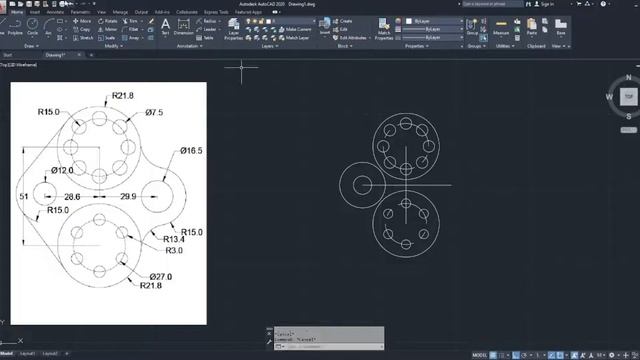Open the Parametric ribbon tab

[x=80, y=12]
